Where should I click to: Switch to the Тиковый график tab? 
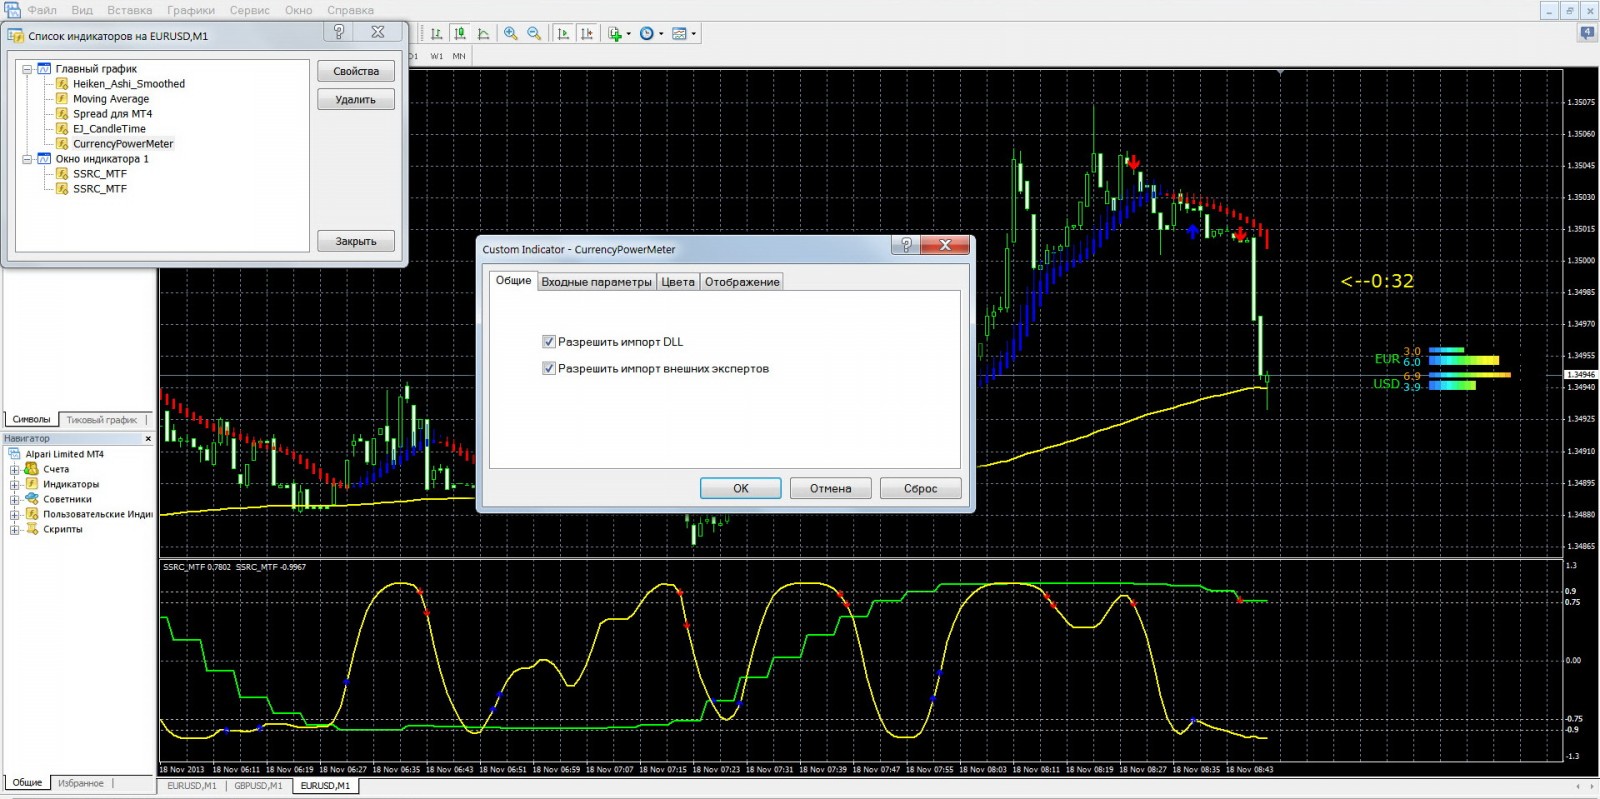click(102, 420)
